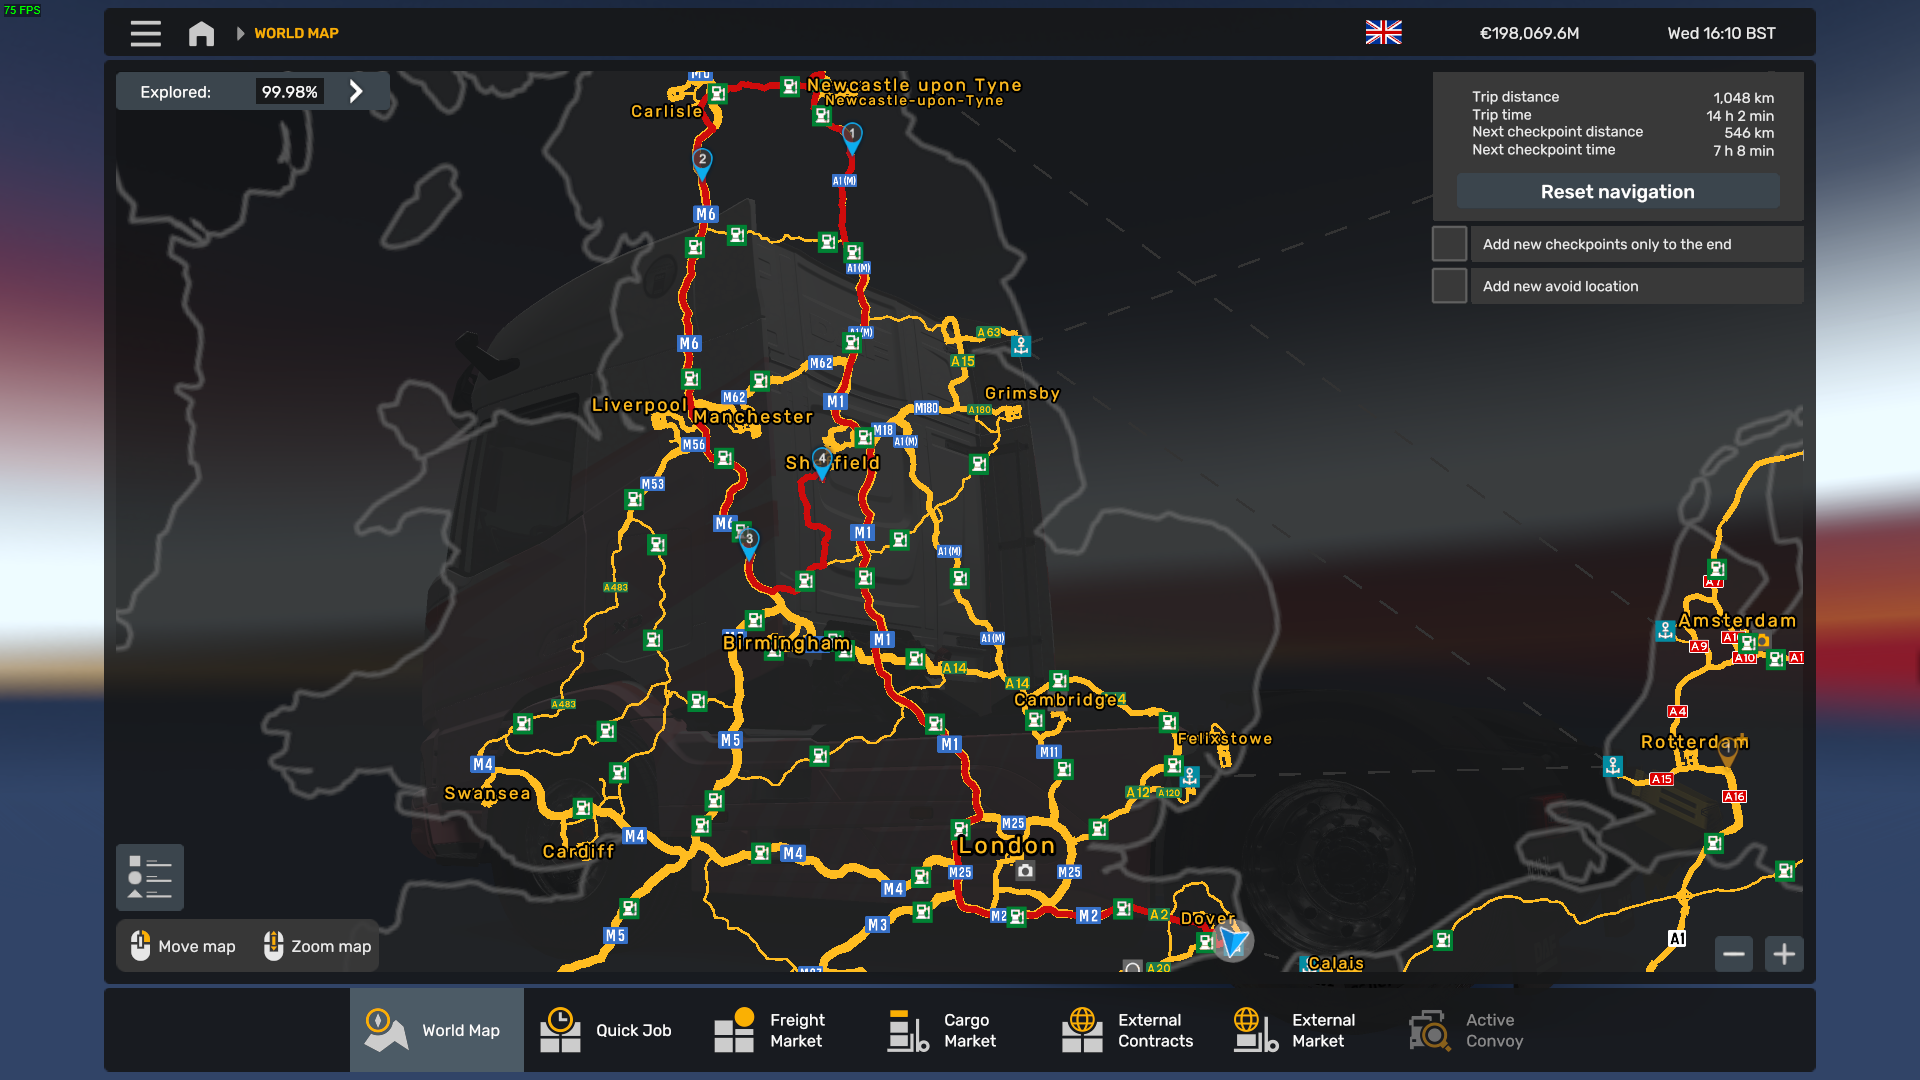Click checkpoint marker 4 at Sheffield
This screenshot has width=1920, height=1080.
(x=822, y=462)
